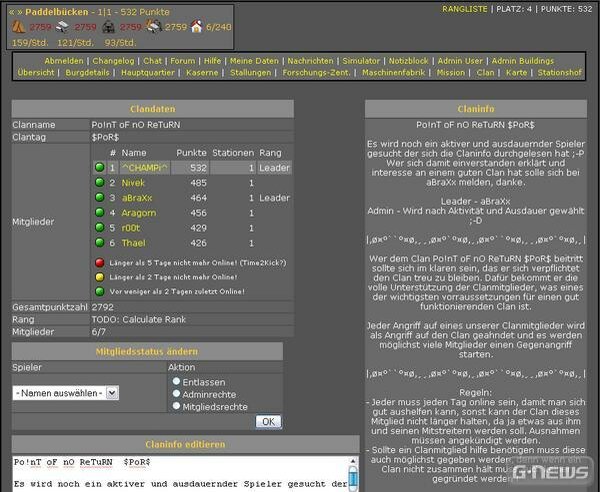Click the coal cart resource icon

pos(109,27)
